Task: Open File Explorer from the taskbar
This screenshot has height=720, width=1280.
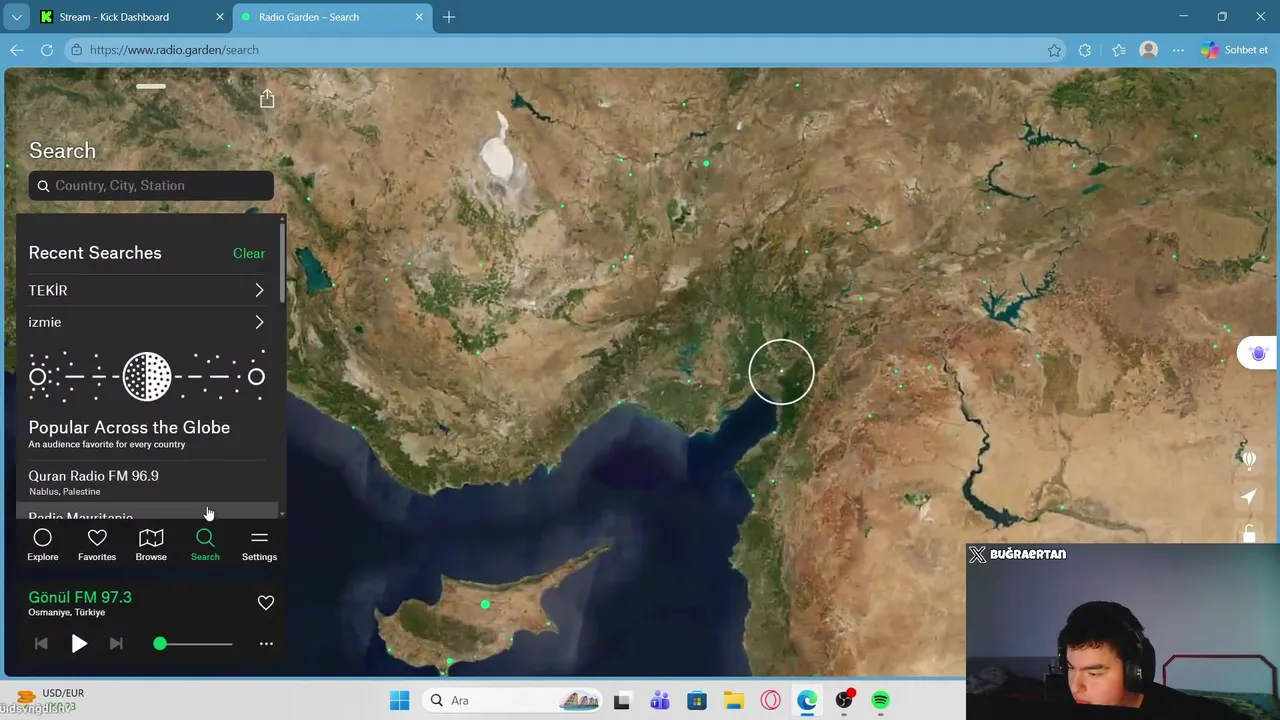Action: click(734, 700)
